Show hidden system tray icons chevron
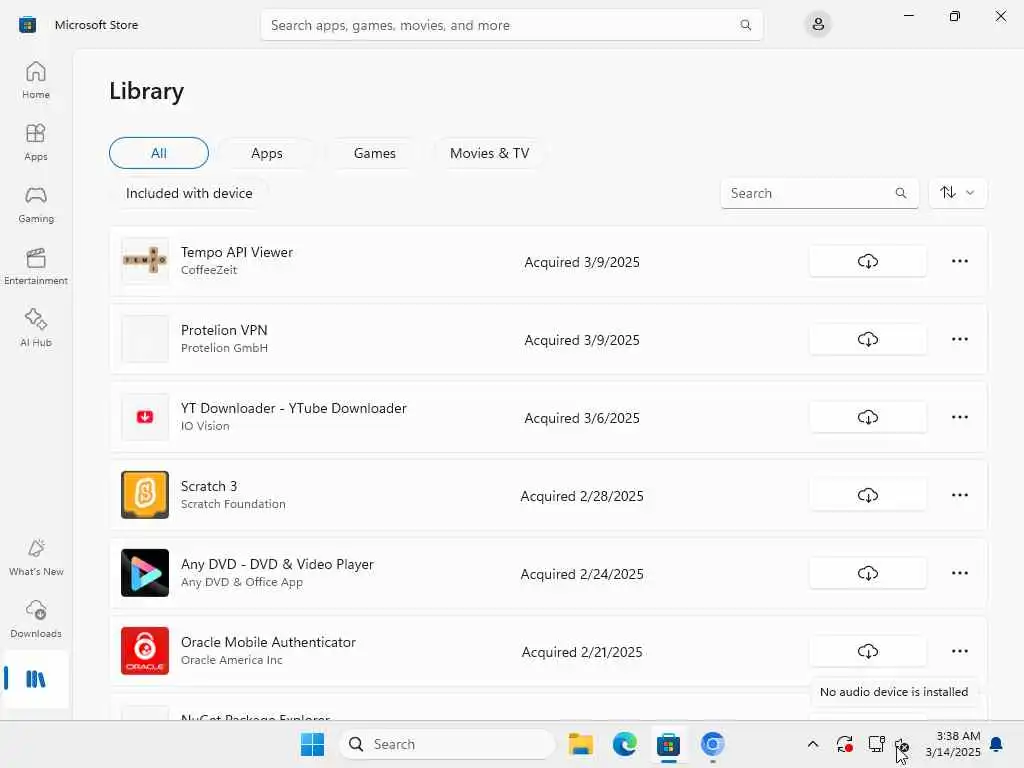The height and width of the screenshot is (768, 1024). [812, 744]
